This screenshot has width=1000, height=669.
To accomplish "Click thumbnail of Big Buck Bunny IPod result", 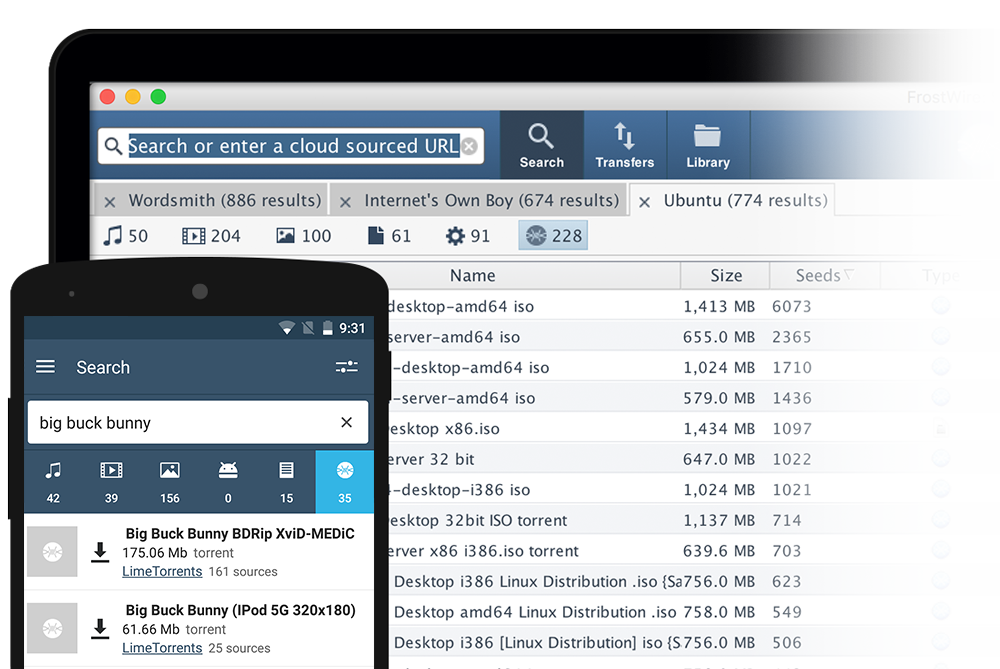I will point(52,628).
